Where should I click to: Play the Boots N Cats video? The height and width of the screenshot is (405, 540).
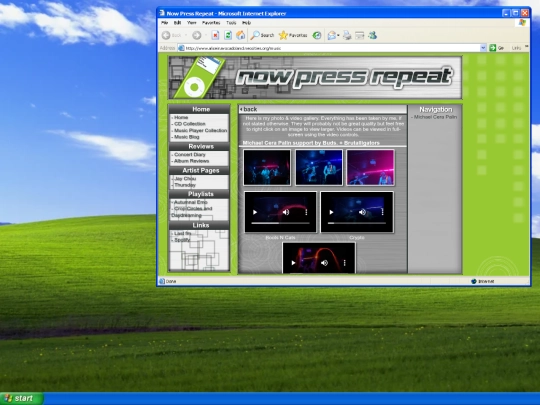point(255,212)
